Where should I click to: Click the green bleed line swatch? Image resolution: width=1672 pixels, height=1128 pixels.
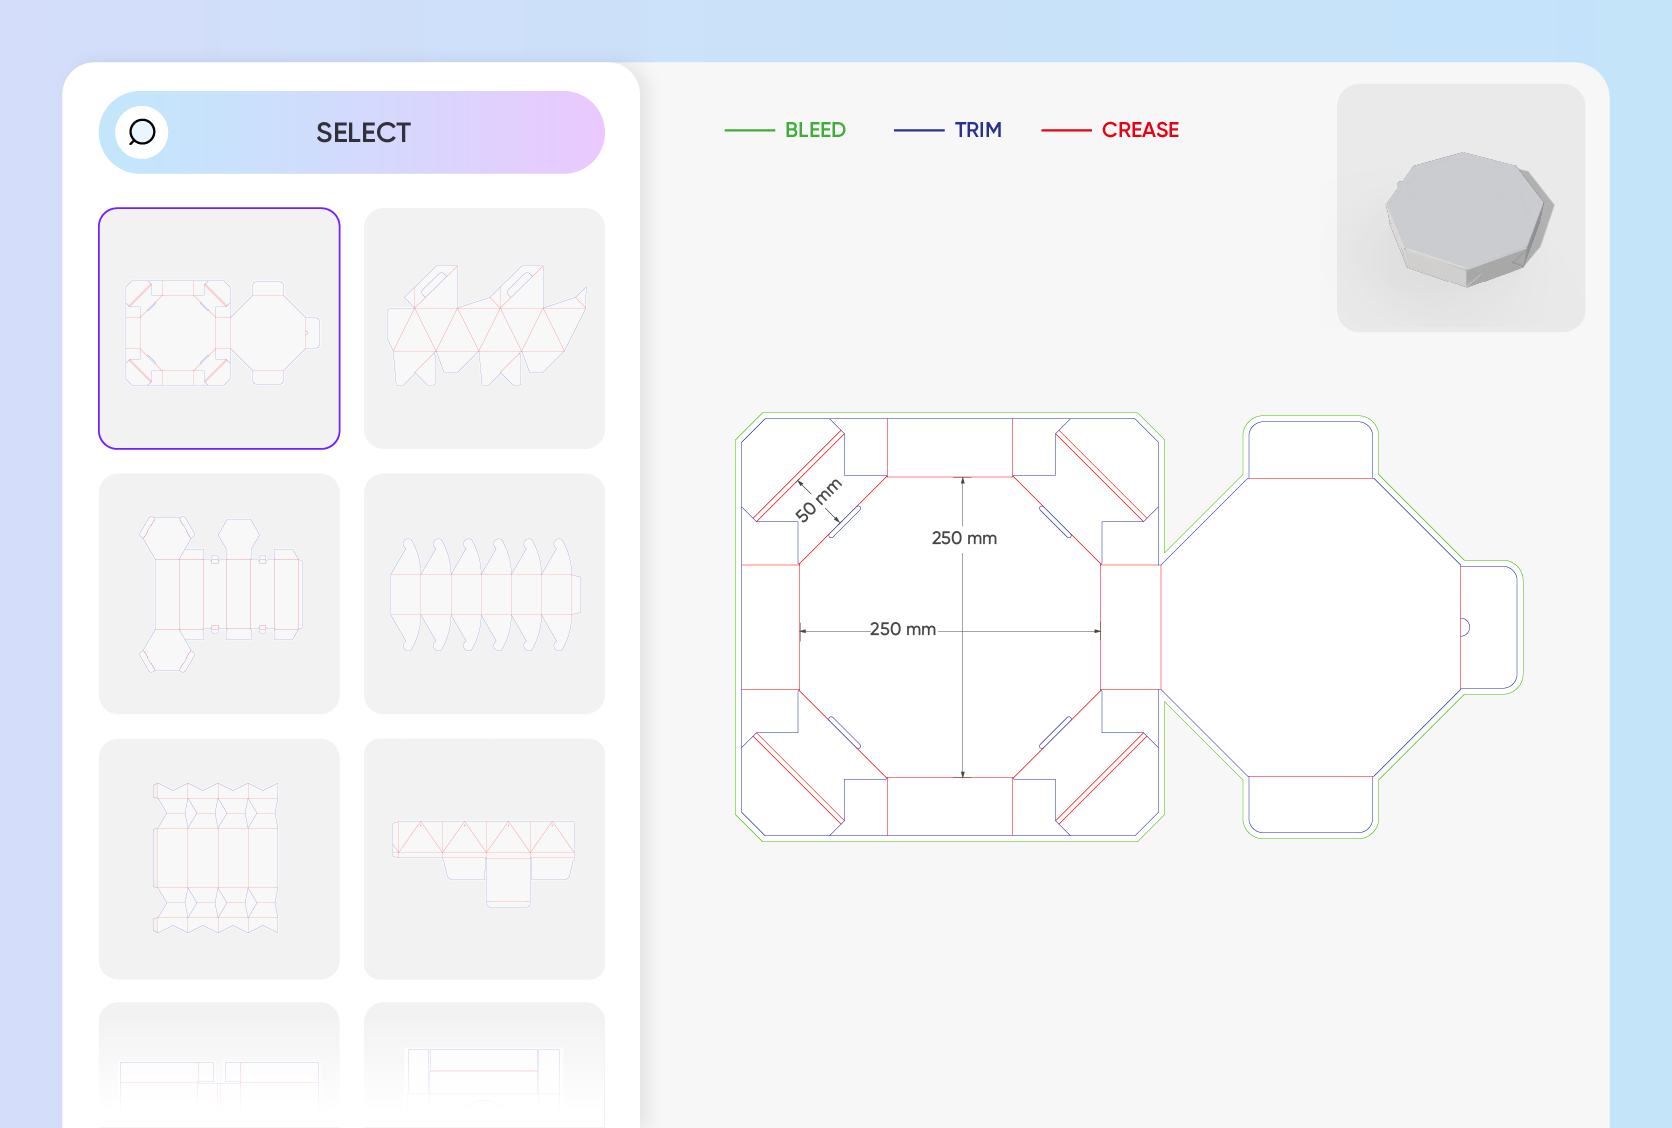click(749, 130)
